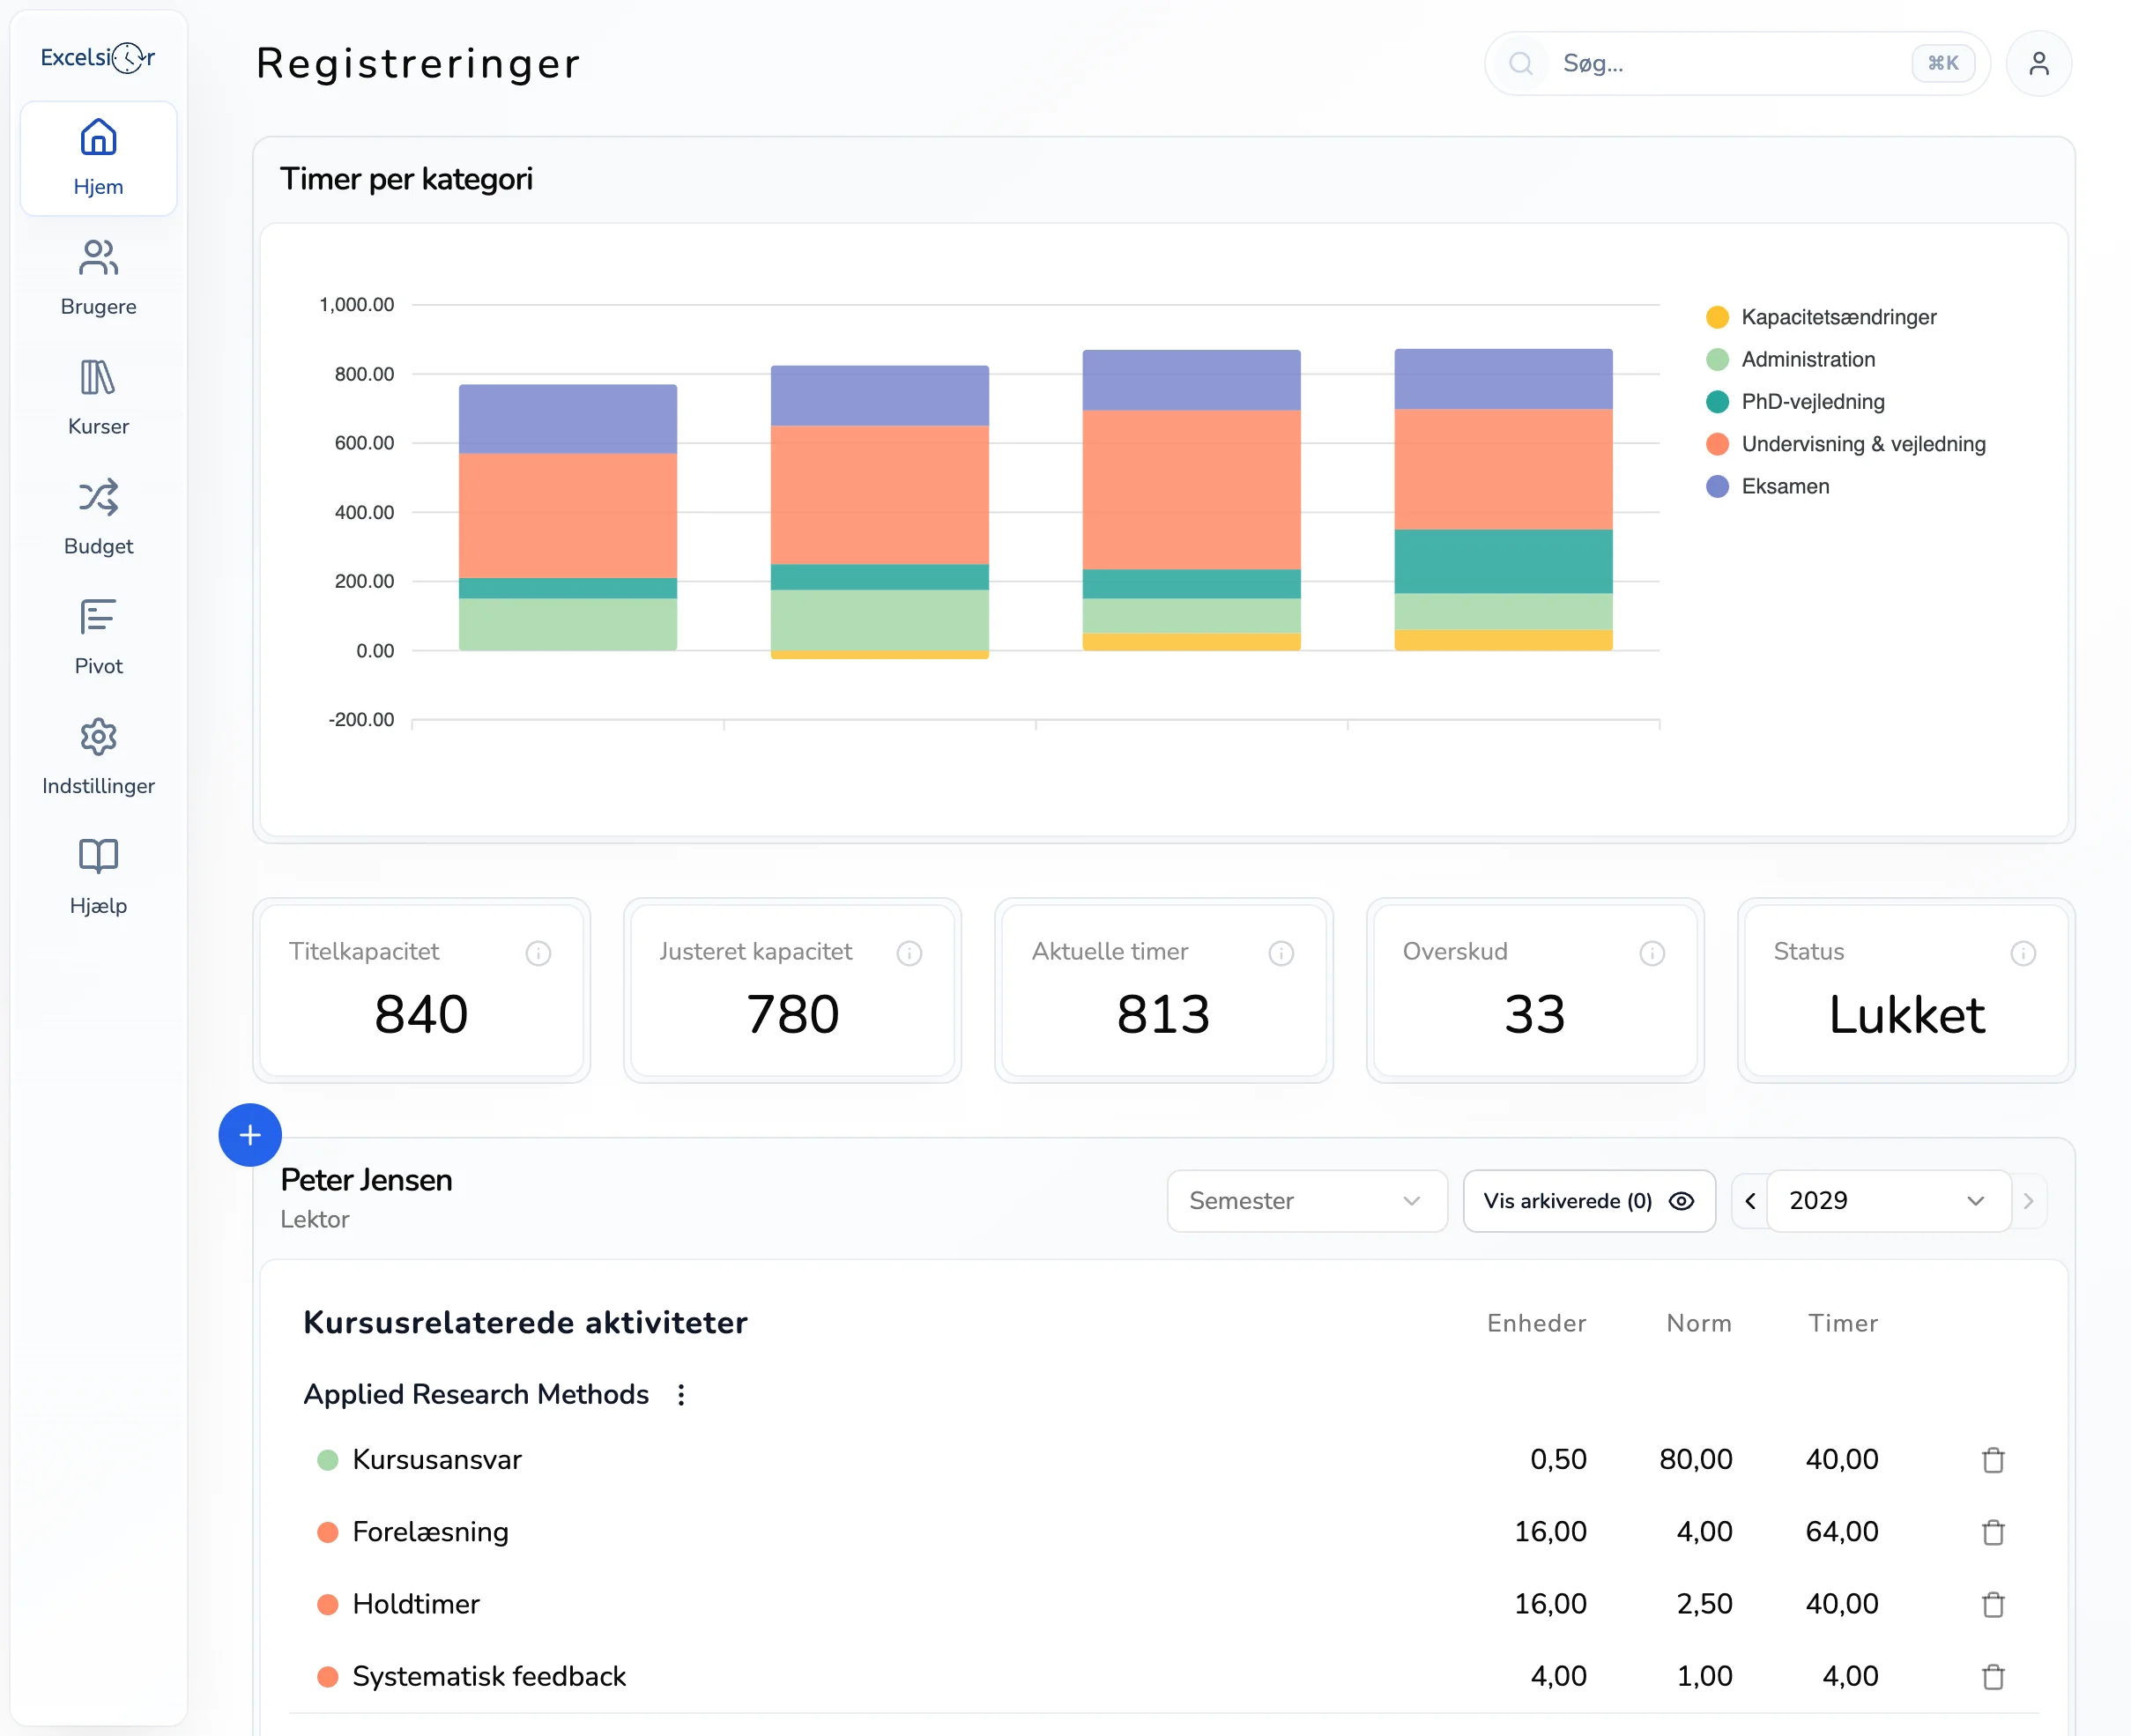Show info for Overskud
The height and width of the screenshot is (1736, 2131).
click(1652, 953)
